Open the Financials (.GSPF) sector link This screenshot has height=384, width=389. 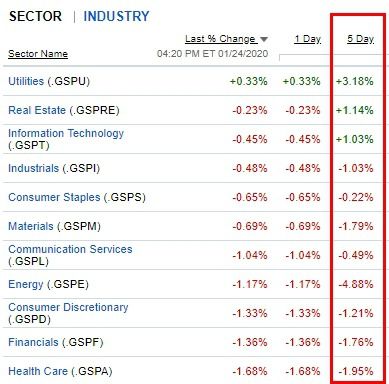(56, 342)
